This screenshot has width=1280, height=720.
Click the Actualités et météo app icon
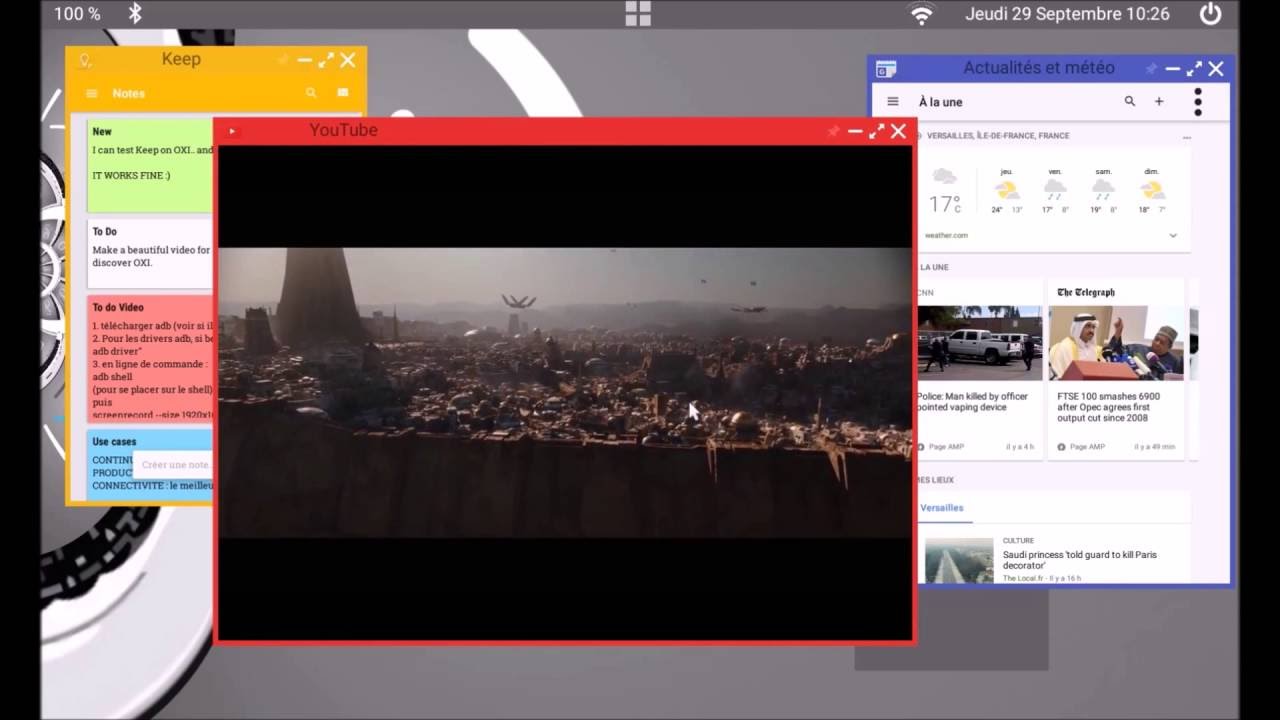pyautogui.click(x=886, y=69)
